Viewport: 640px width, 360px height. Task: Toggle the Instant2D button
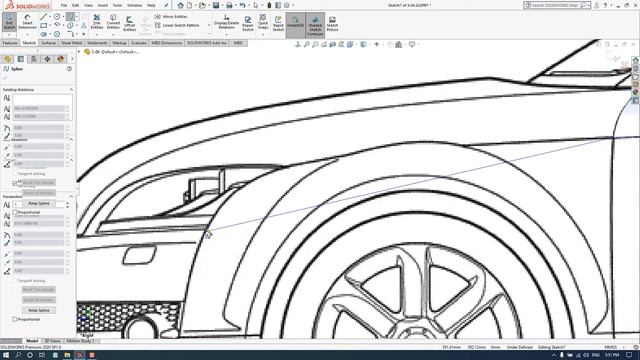[296, 24]
